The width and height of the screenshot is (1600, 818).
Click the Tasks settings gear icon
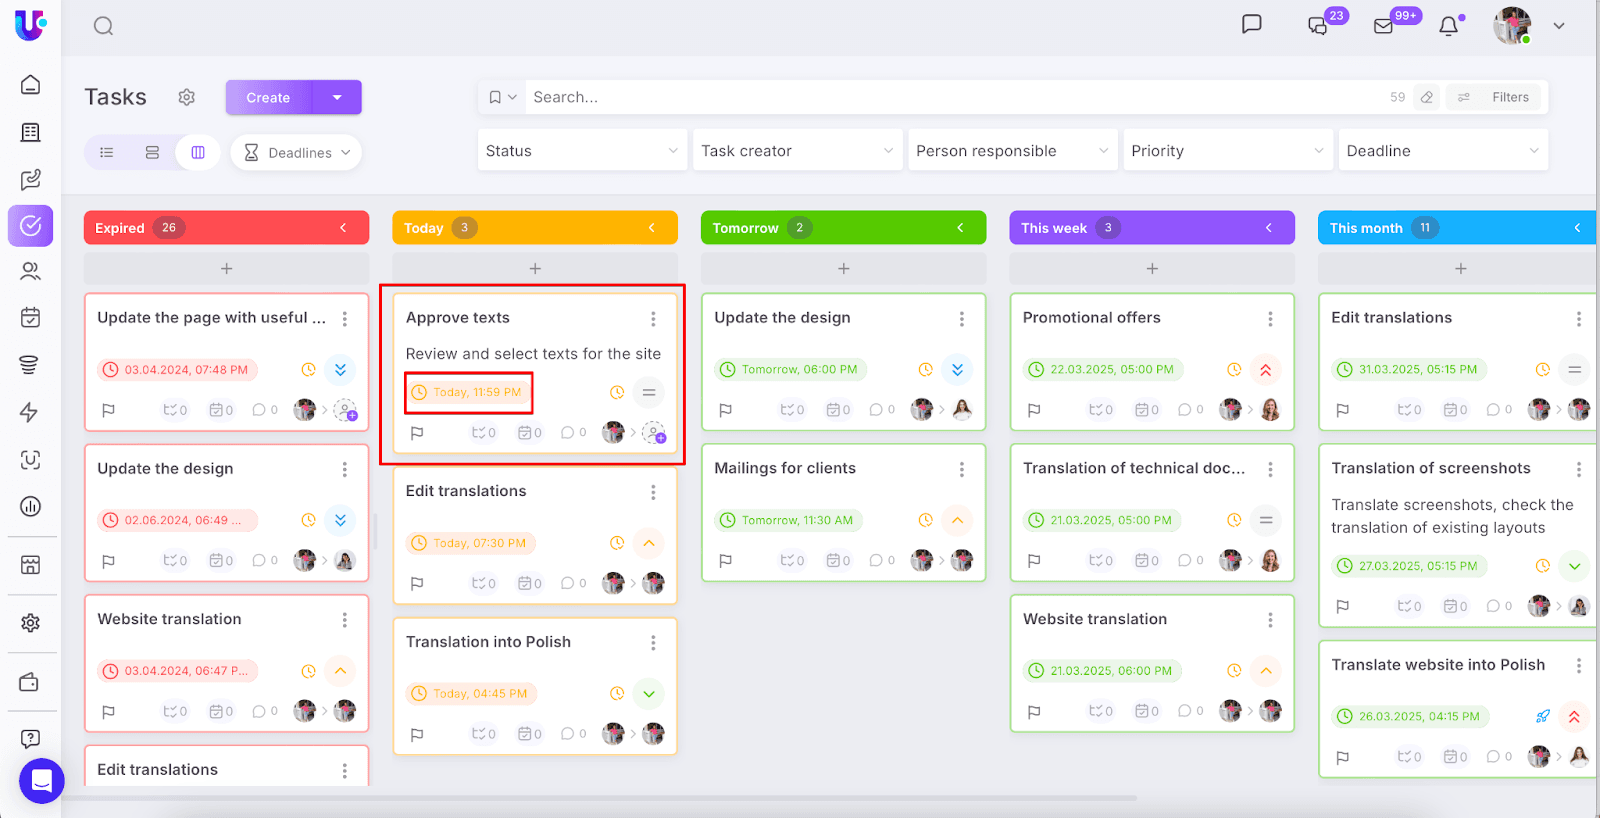point(186,97)
